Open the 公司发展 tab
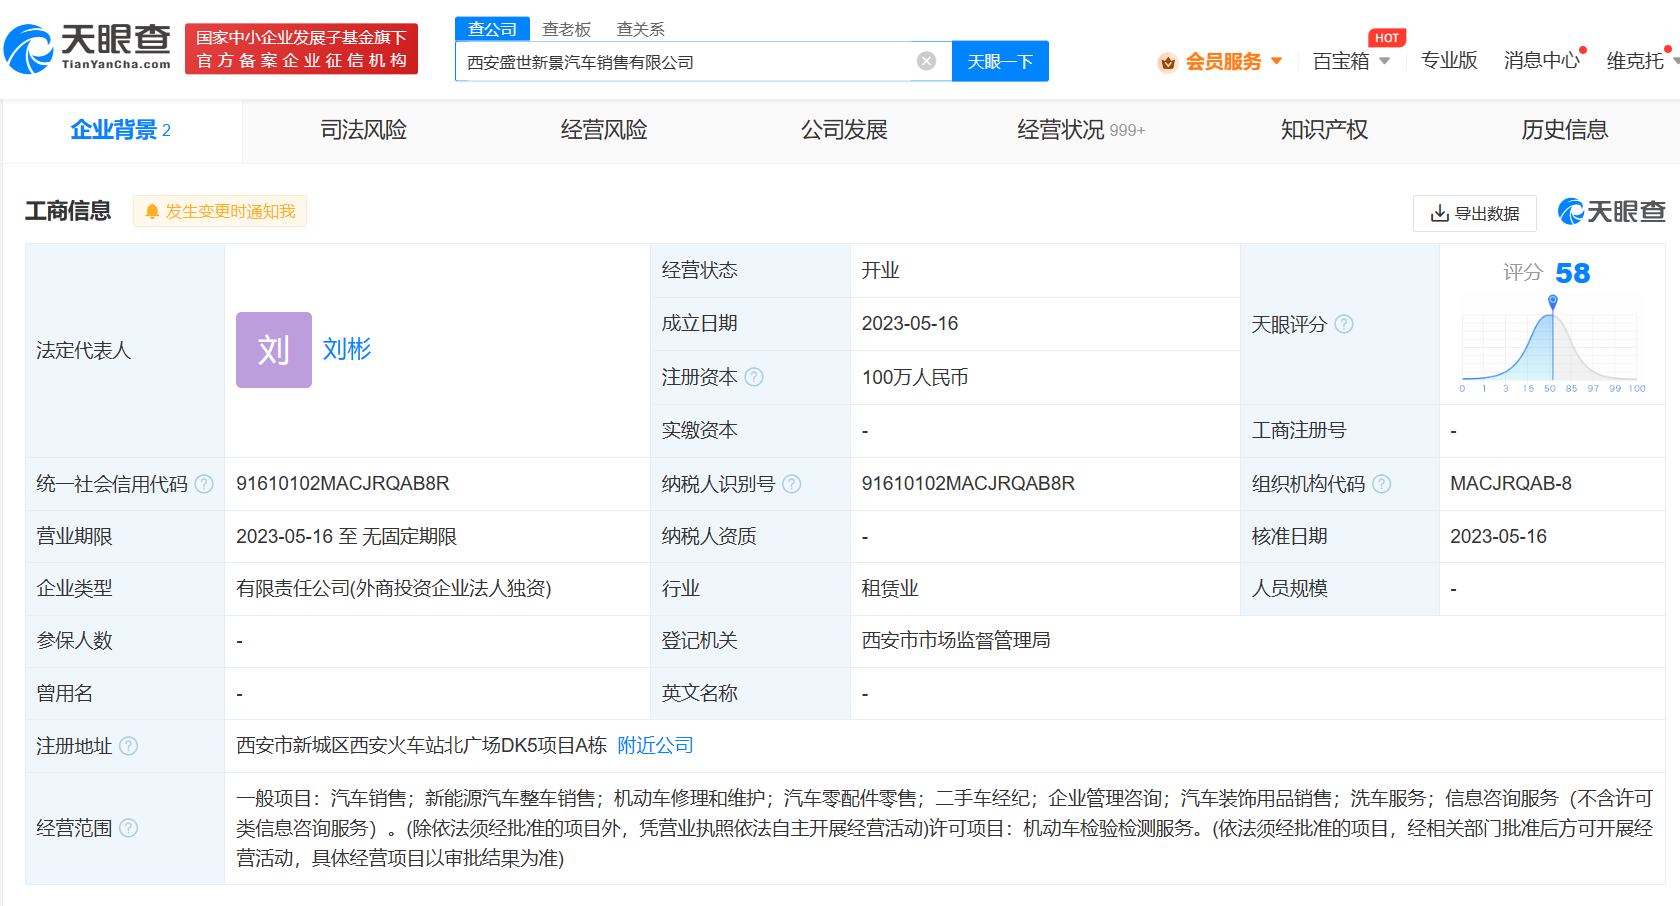The image size is (1680, 906). (x=844, y=130)
